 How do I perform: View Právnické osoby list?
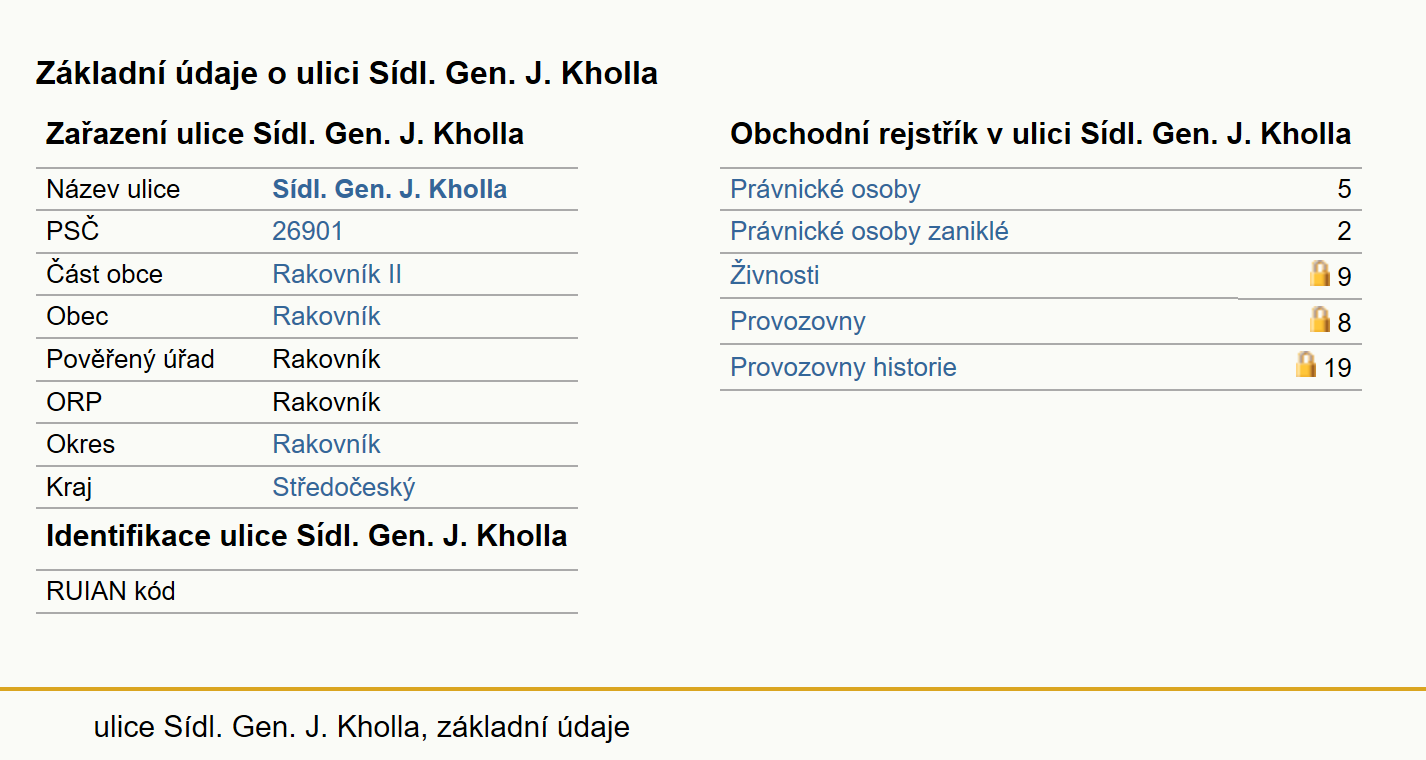pos(825,189)
